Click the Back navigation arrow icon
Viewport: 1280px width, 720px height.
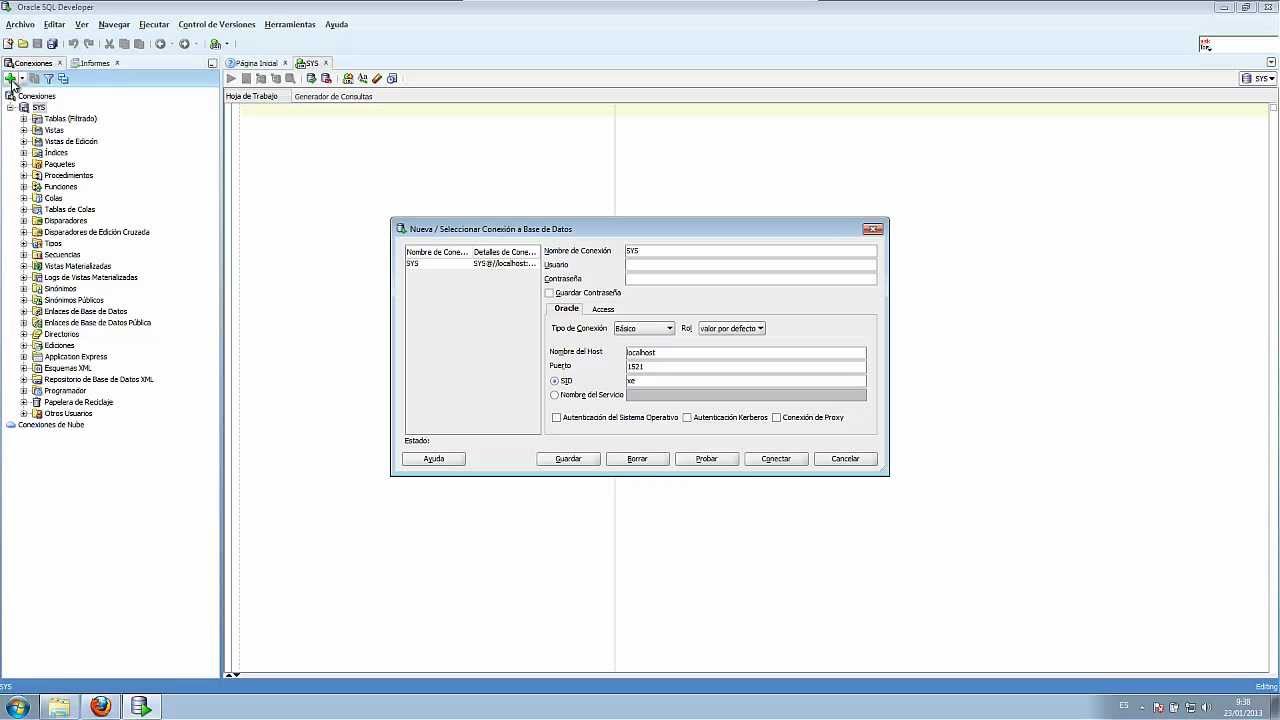coord(160,44)
